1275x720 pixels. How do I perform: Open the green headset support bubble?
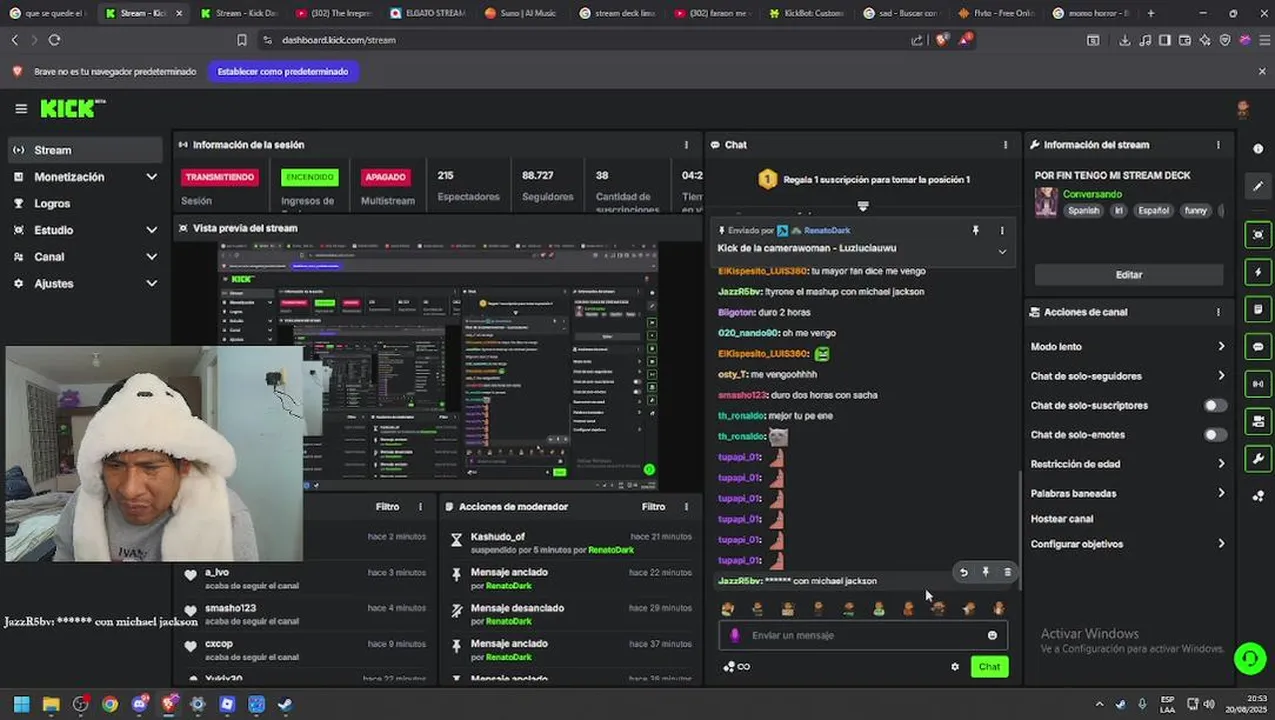coord(1249,658)
